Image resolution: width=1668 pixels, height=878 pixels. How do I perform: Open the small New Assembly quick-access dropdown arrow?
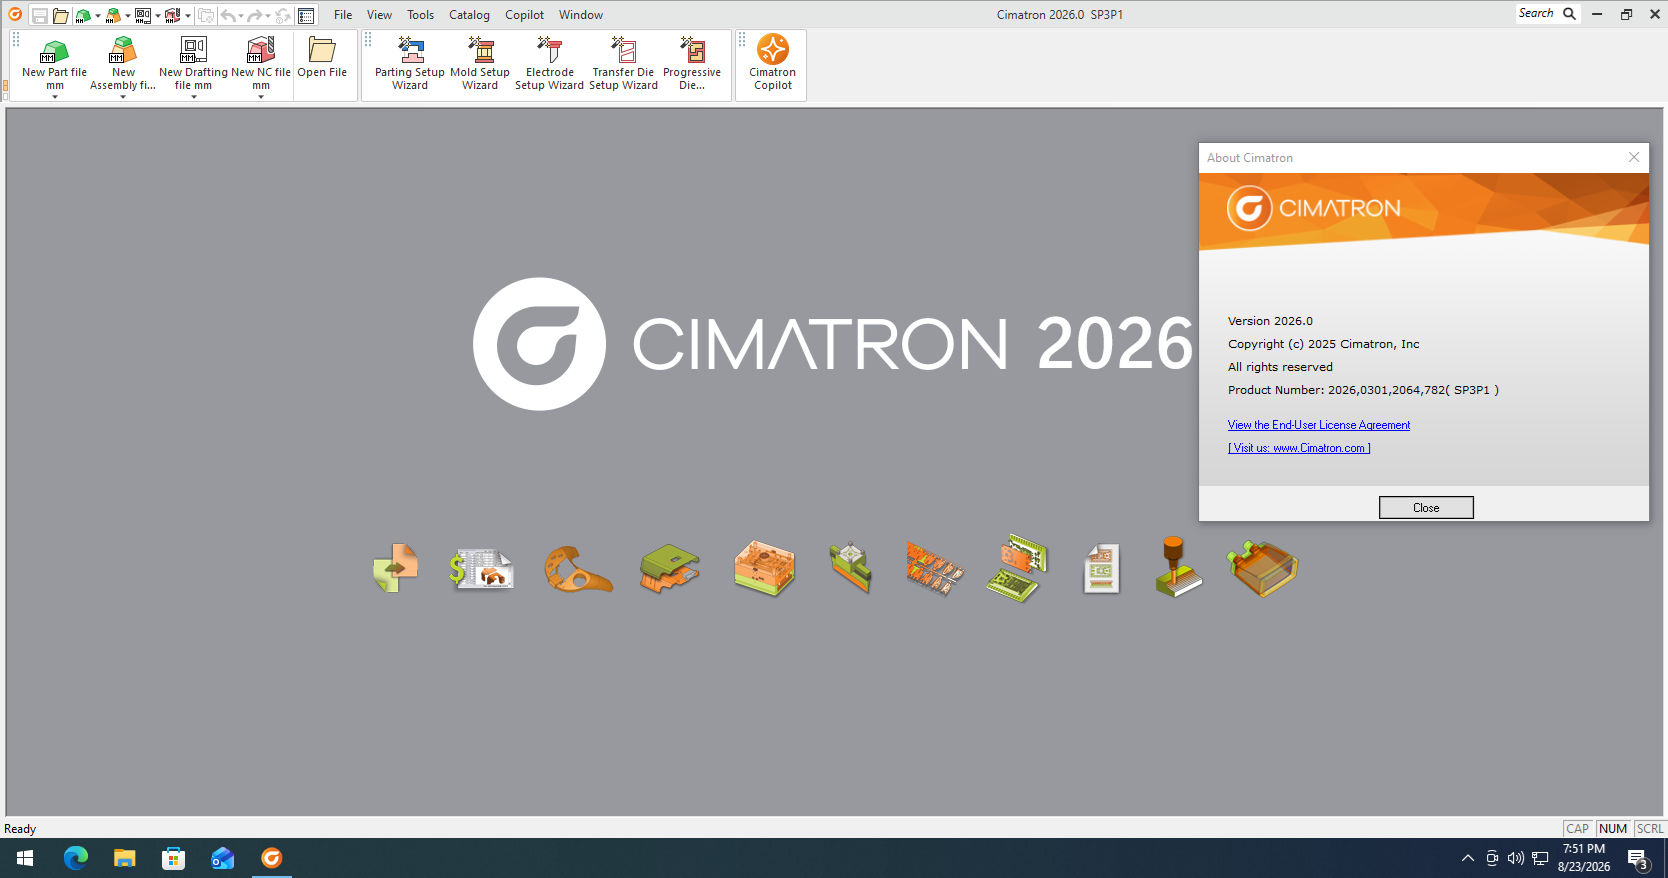[x=128, y=16]
